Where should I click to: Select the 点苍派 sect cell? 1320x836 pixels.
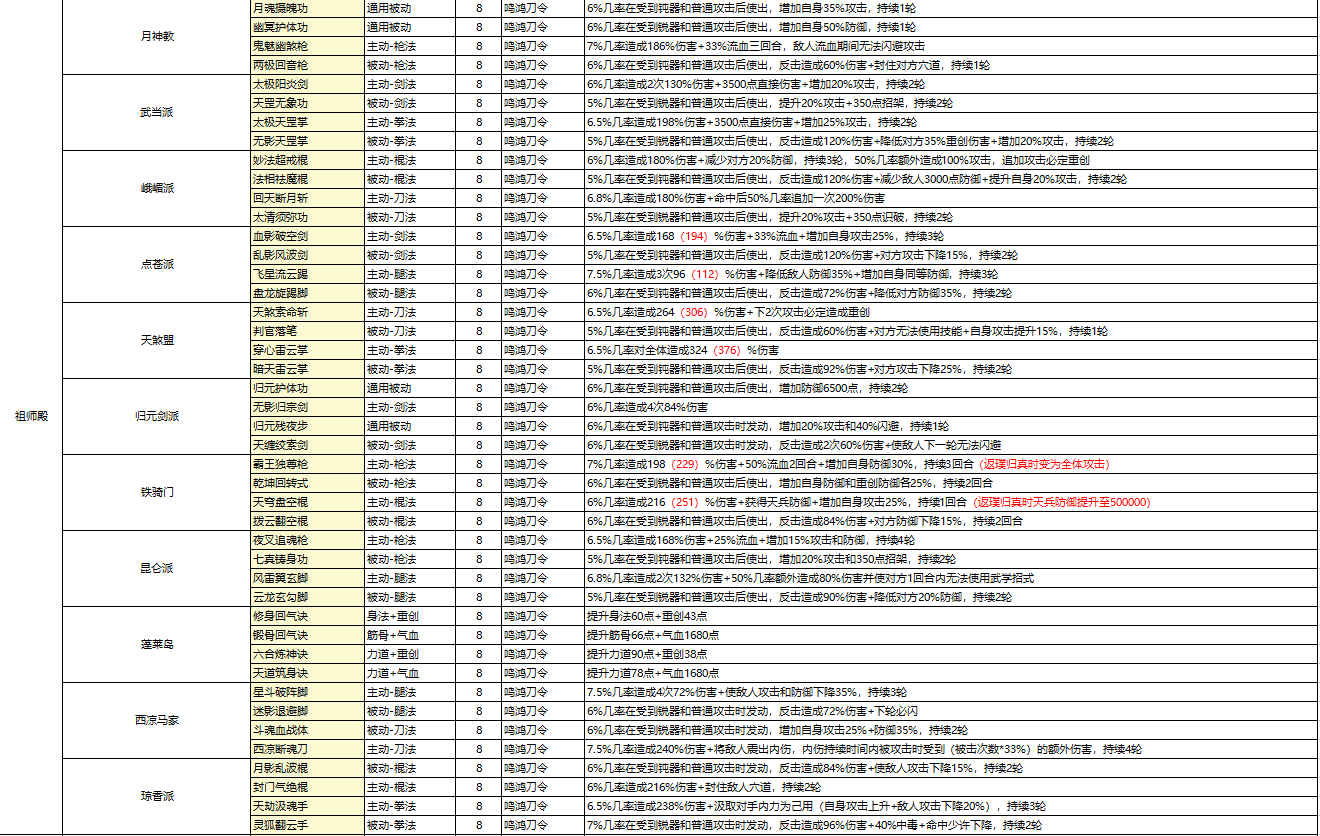pyautogui.click(x=157, y=265)
